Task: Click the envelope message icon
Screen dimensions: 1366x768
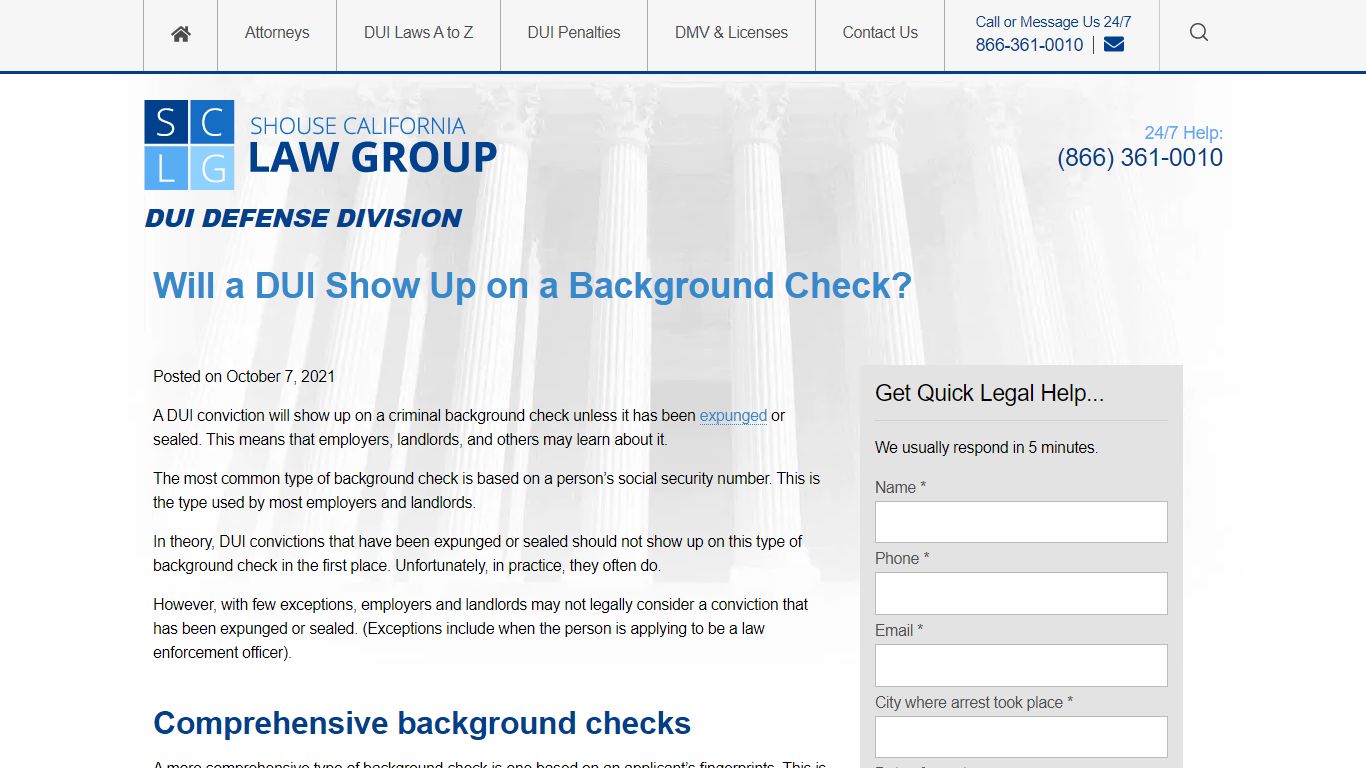Action: click(1114, 45)
